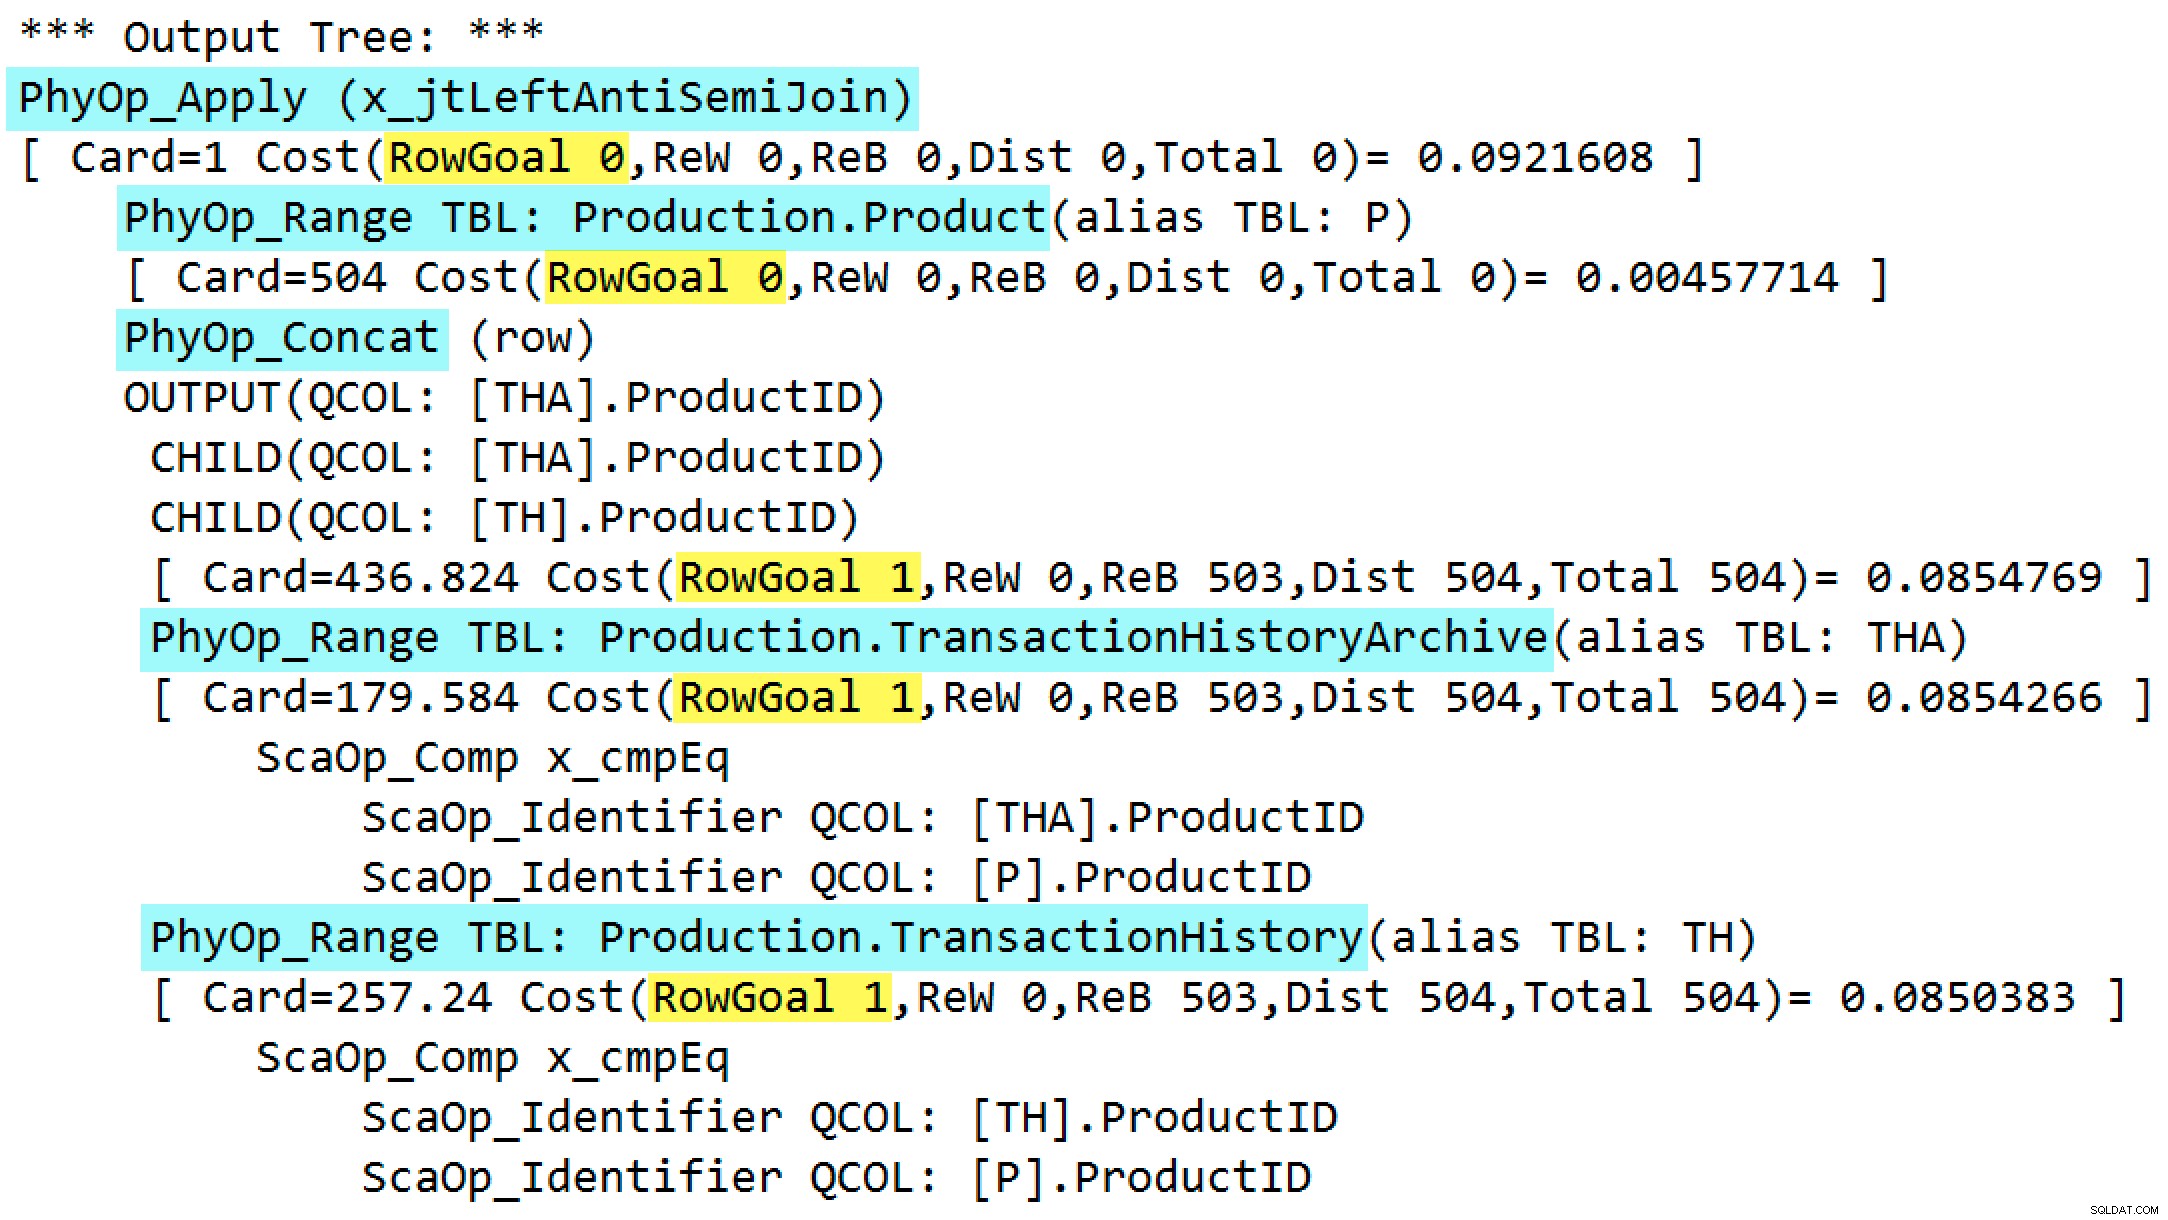Screen dimensions: 2168x1220
Task: Select the TransactionHistoryArchive PhyOp_Range line
Action: point(846,638)
